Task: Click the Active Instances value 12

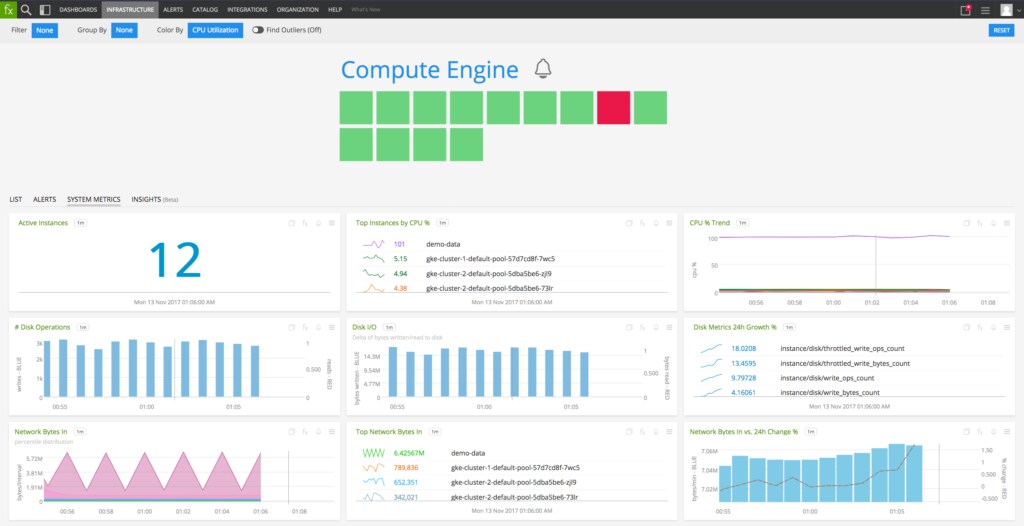Action: pyautogui.click(x=174, y=260)
